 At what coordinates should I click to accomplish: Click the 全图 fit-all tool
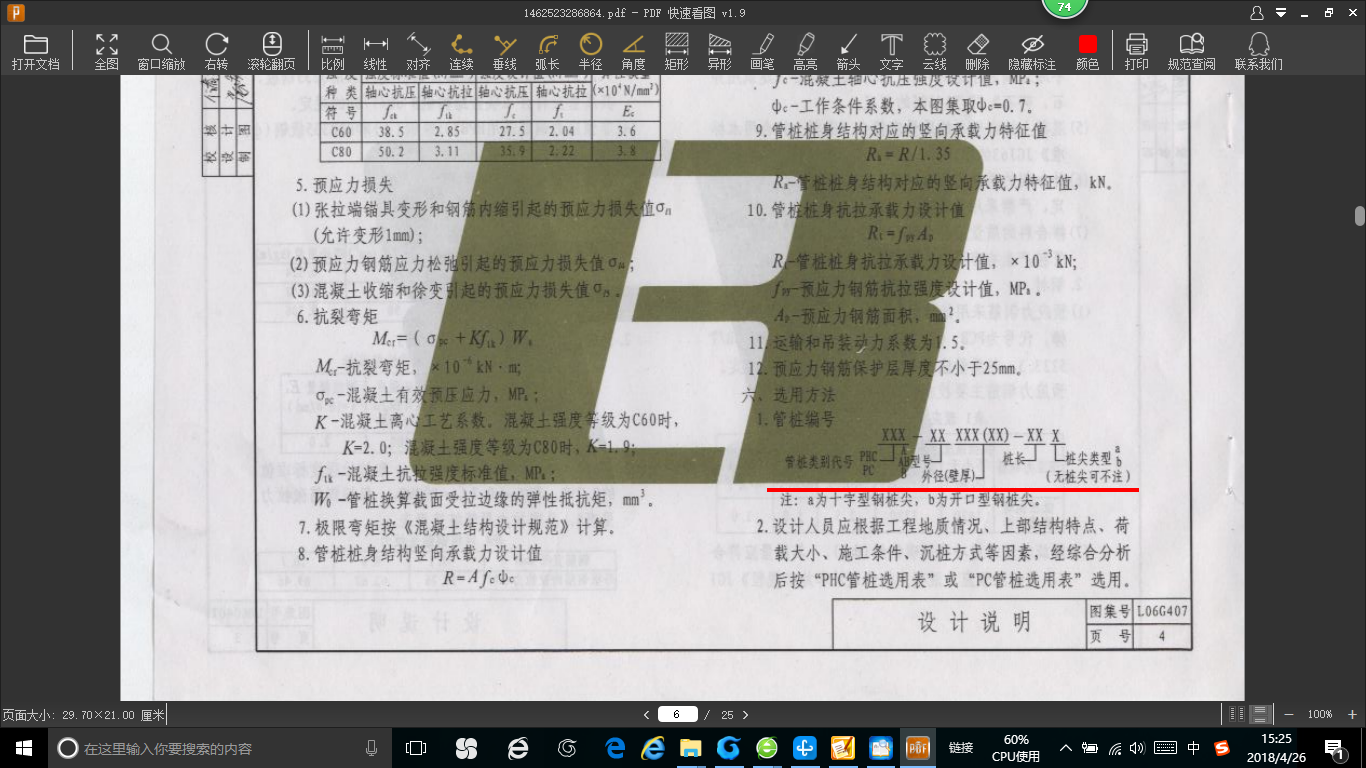click(x=106, y=51)
